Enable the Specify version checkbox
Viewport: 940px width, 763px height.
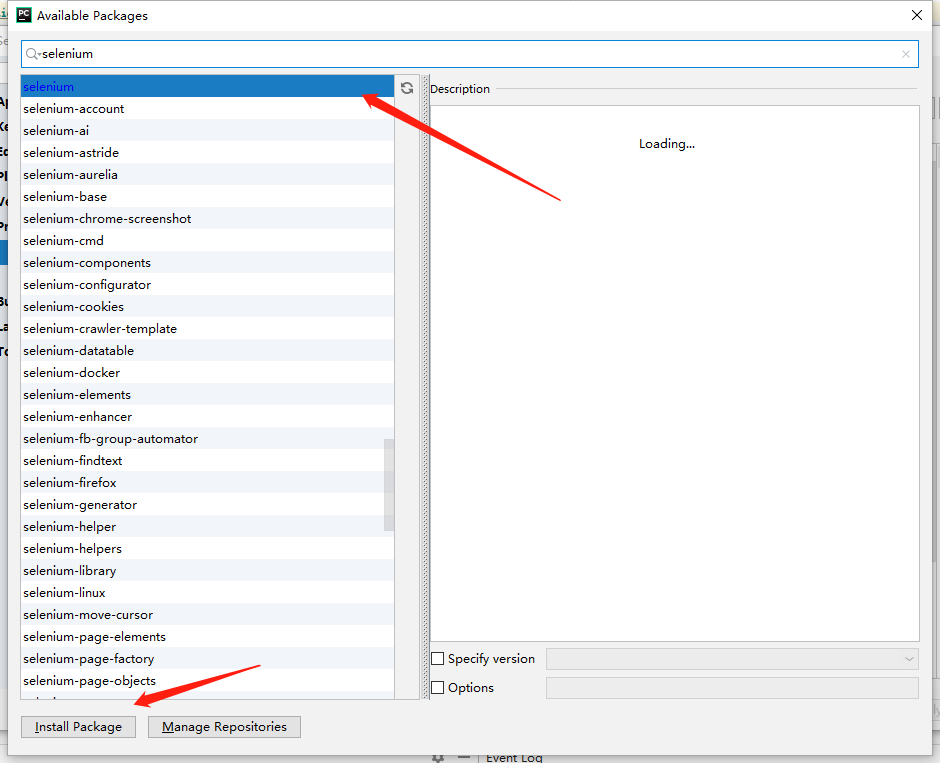[438, 659]
